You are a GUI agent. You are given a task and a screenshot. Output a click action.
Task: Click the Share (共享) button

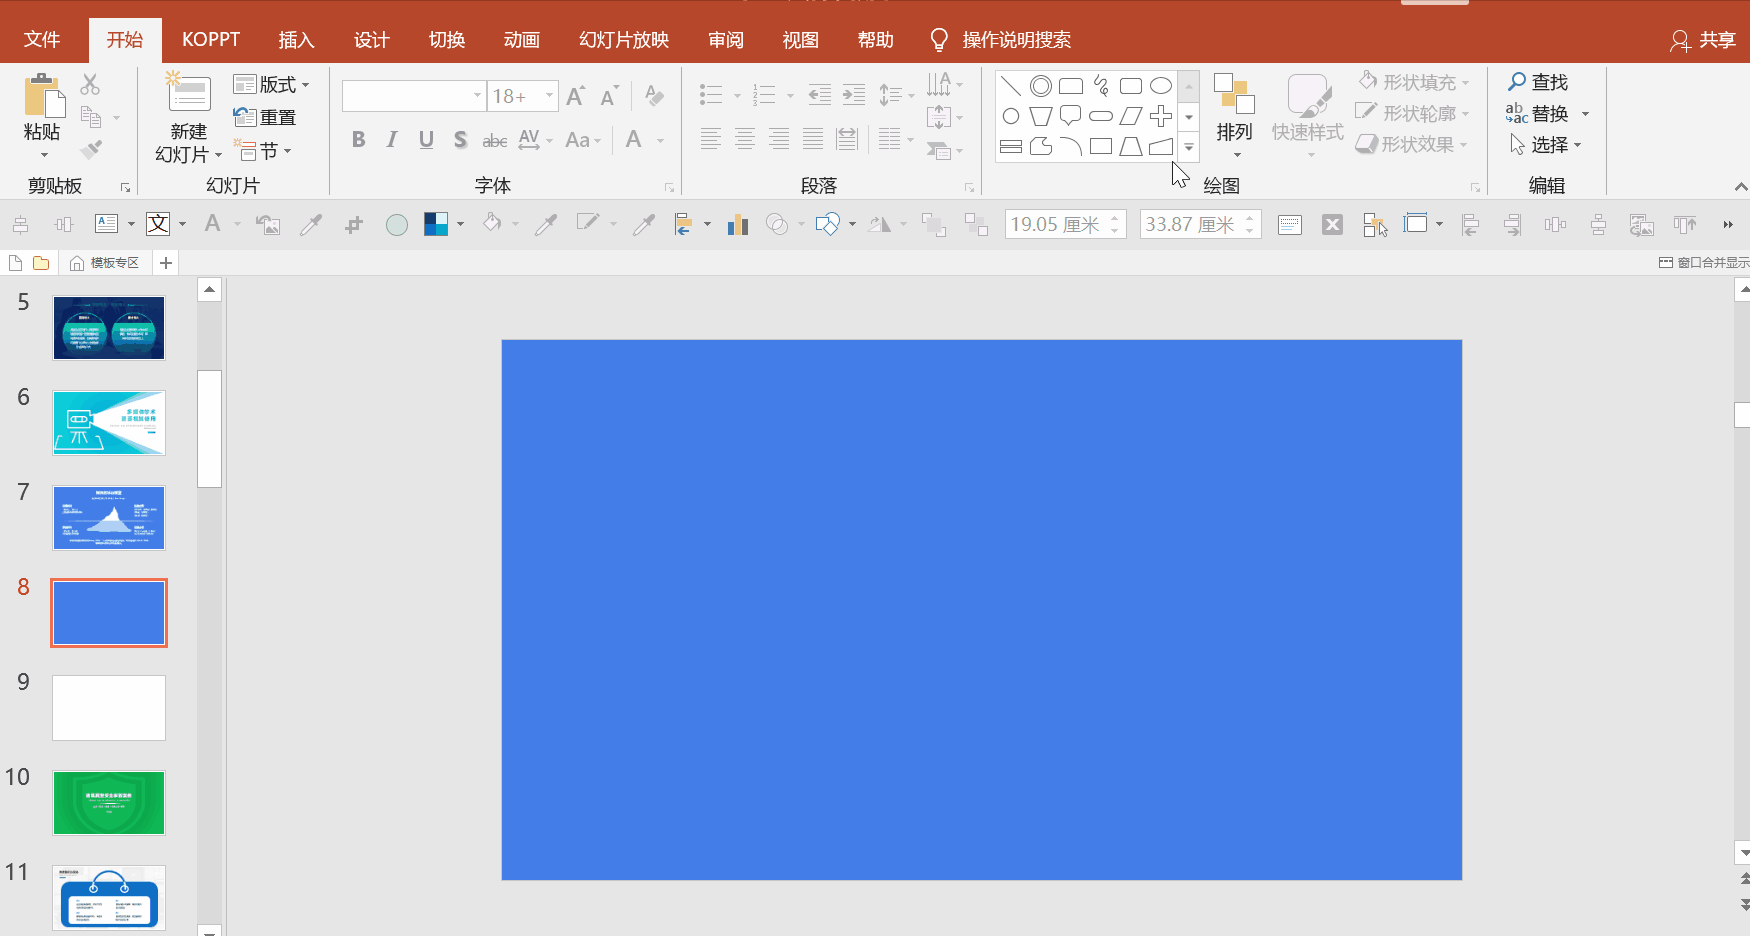pos(1703,40)
